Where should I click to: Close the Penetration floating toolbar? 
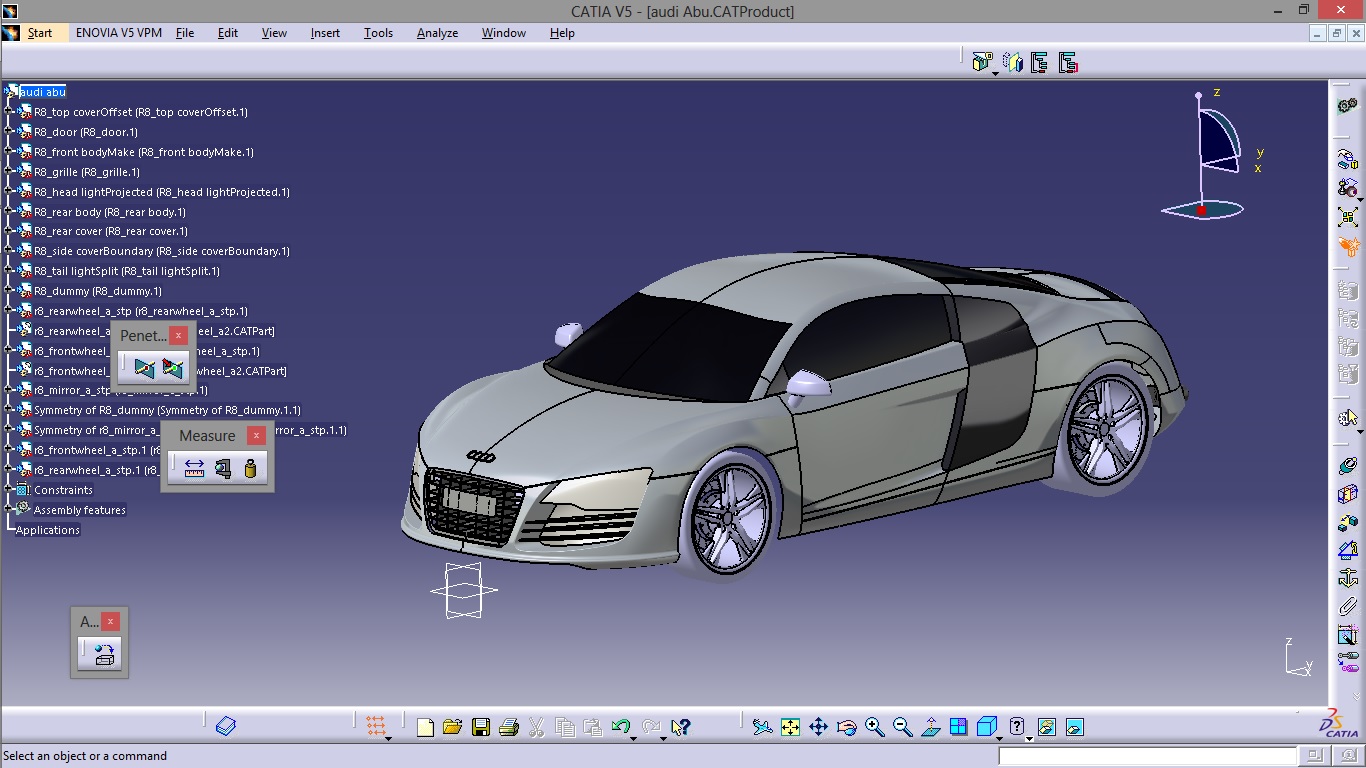point(178,336)
